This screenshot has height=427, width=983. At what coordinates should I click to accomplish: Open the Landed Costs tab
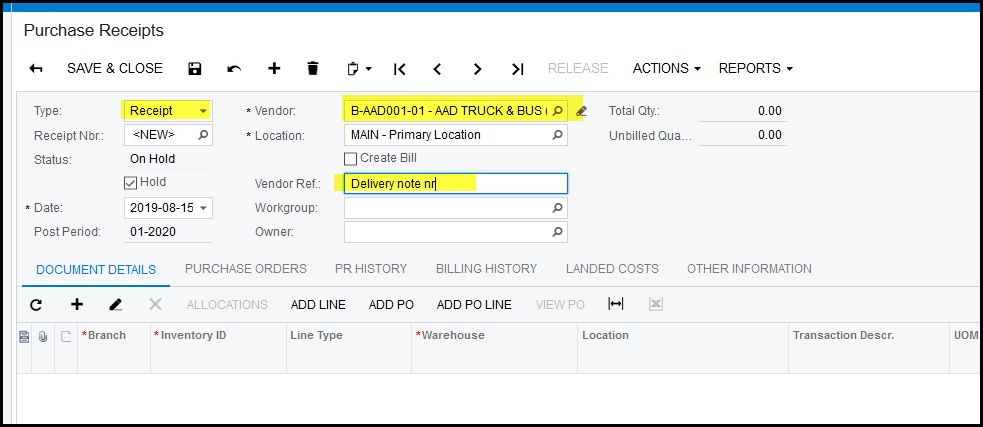pyautogui.click(x=612, y=269)
